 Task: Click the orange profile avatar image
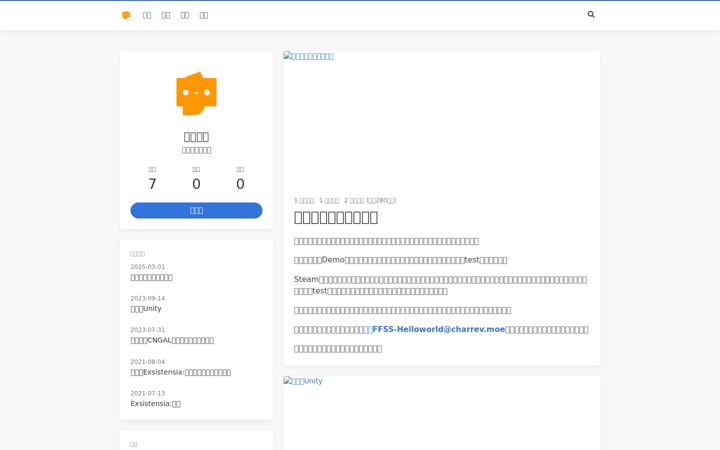pyautogui.click(x=197, y=94)
